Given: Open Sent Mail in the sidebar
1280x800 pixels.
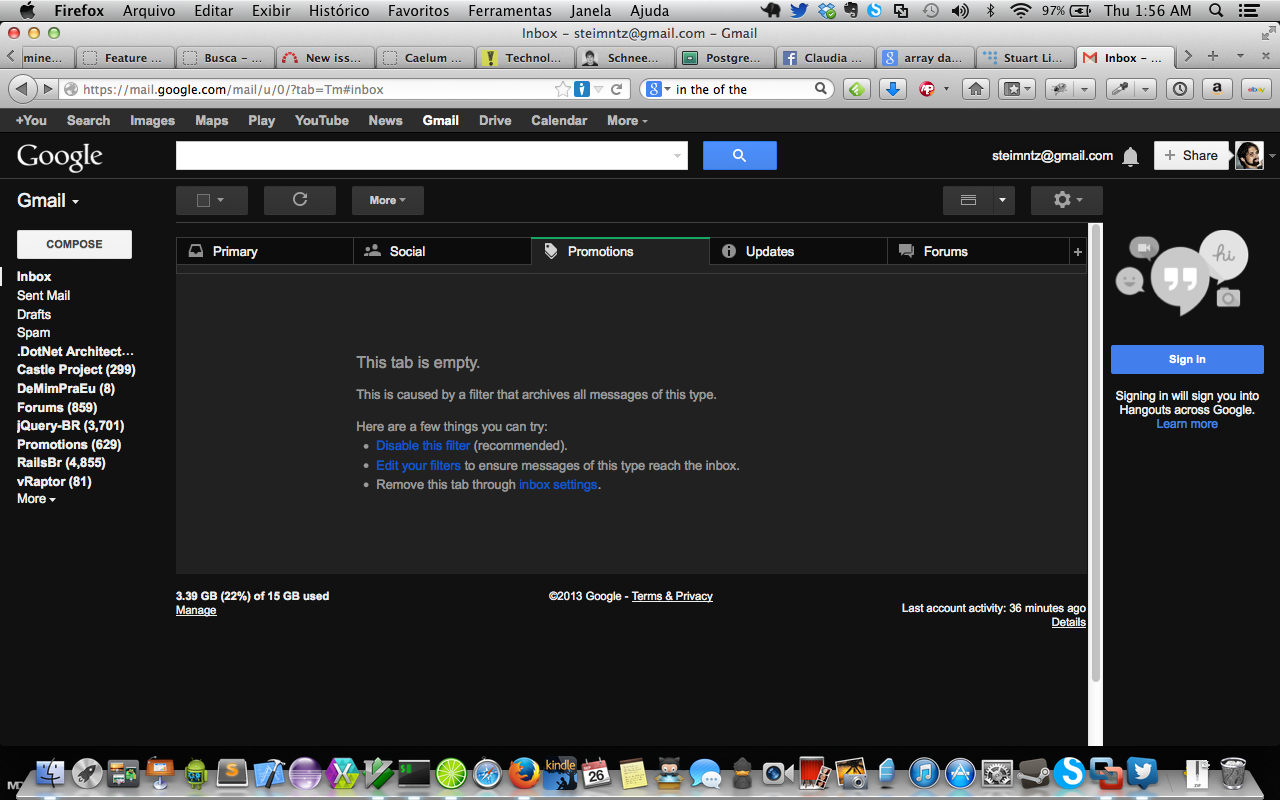Looking at the screenshot, I should pyautogui.click(x=43, y=296).
